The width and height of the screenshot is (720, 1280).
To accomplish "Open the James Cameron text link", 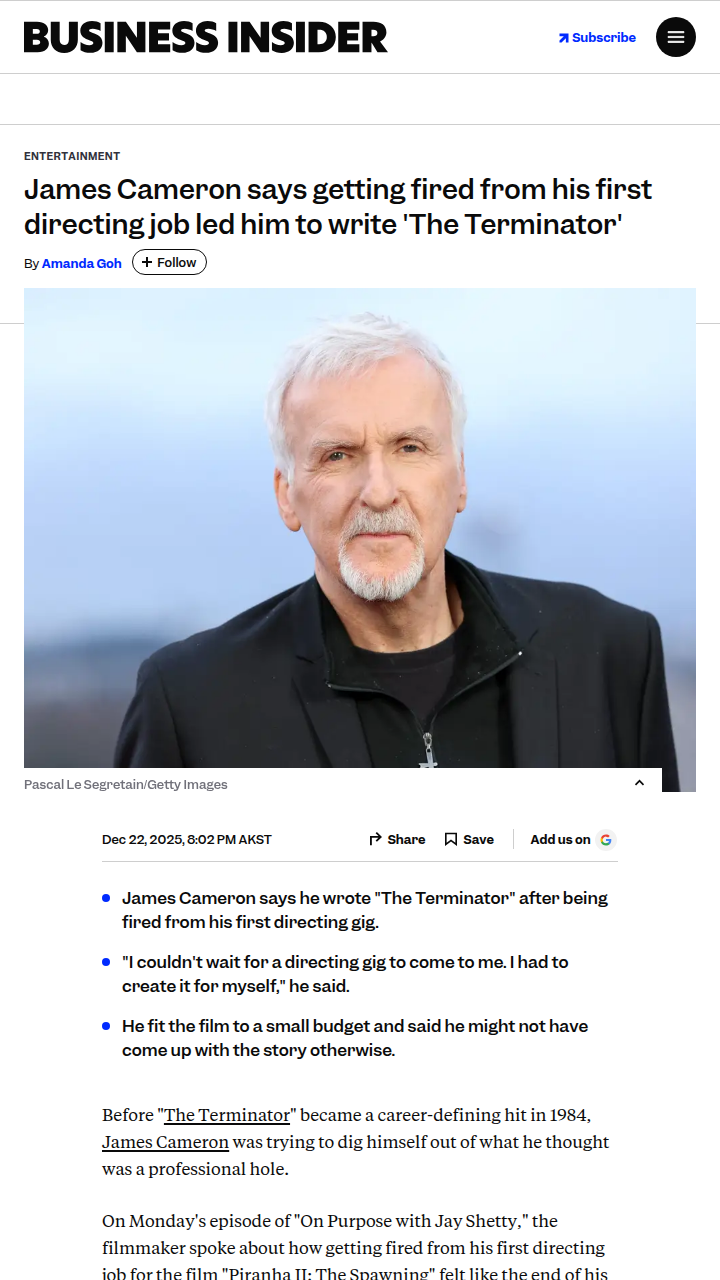I will click(165, 1141).
